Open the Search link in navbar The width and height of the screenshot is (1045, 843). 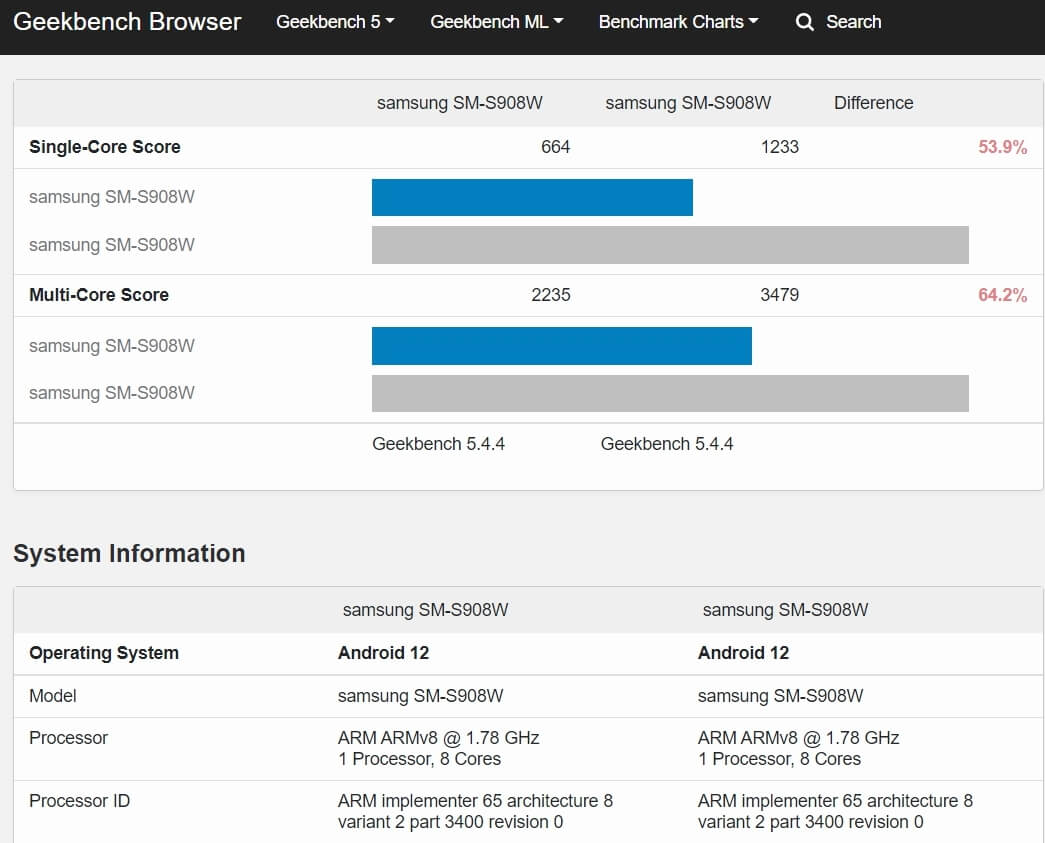pos(853,21)
